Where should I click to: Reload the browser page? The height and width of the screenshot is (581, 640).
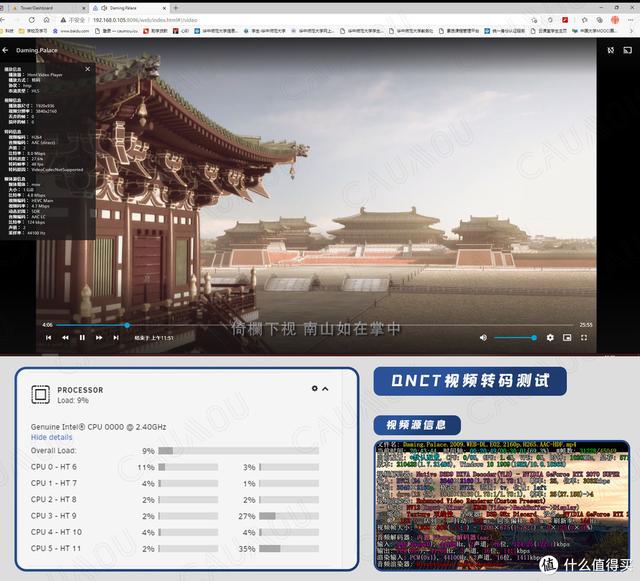coord(31,20)
